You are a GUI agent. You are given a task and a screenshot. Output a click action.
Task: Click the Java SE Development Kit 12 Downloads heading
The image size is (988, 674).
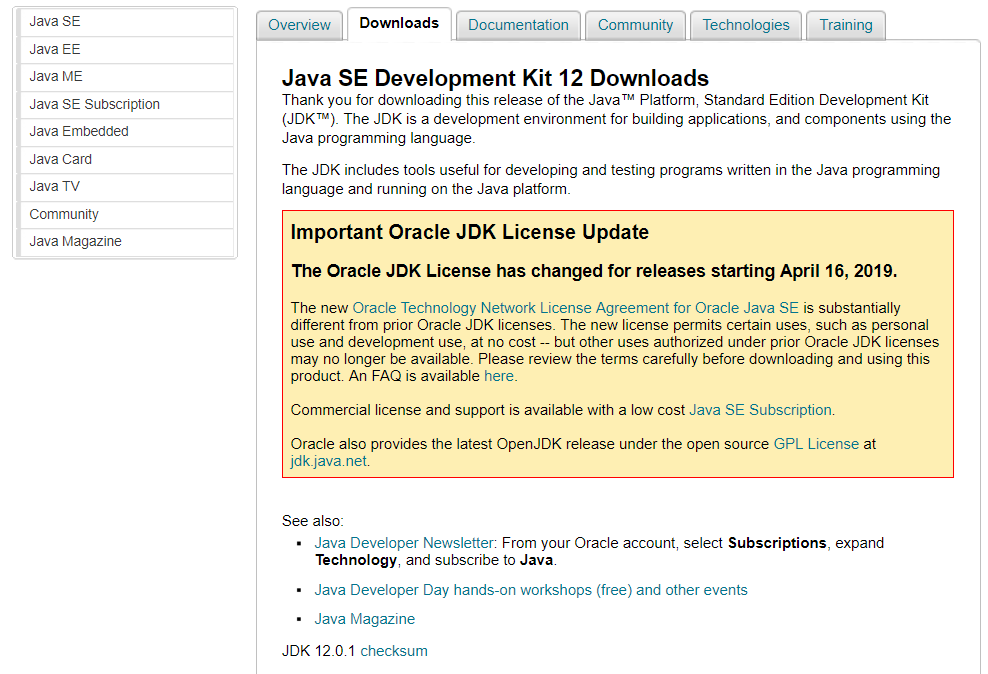tap(495, 78)
